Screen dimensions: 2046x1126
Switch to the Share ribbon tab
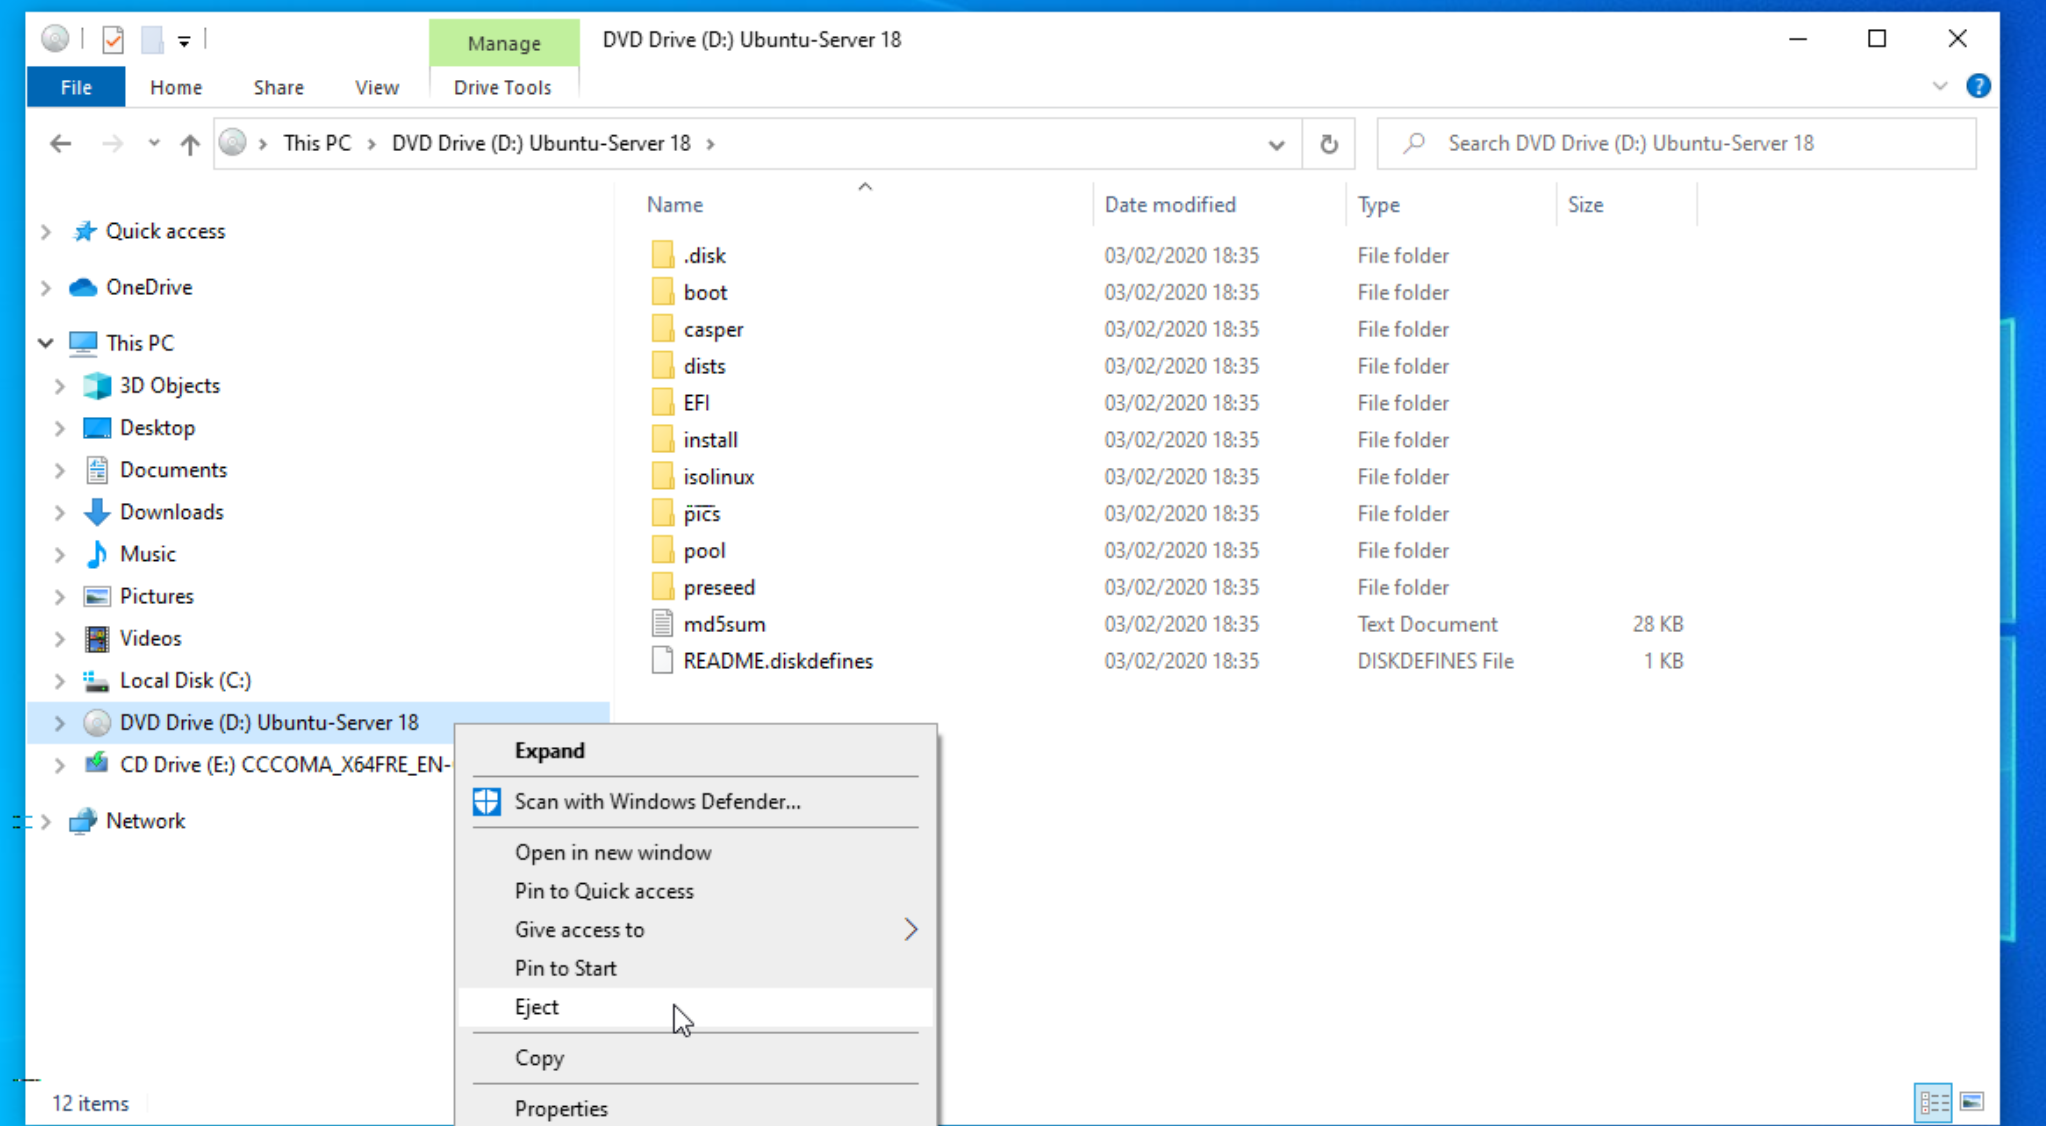(x=278, y=87)
